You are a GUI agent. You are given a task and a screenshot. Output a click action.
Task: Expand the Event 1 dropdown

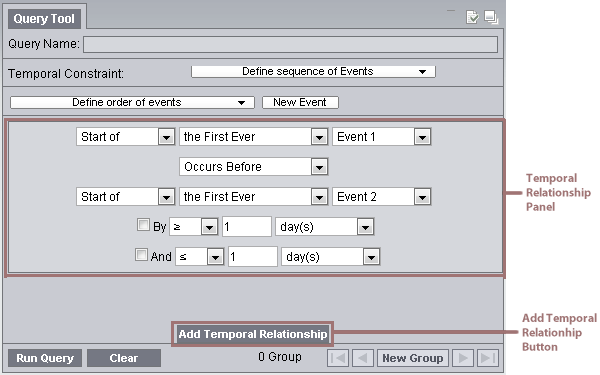pyautogui.click(x=382, y=137)
